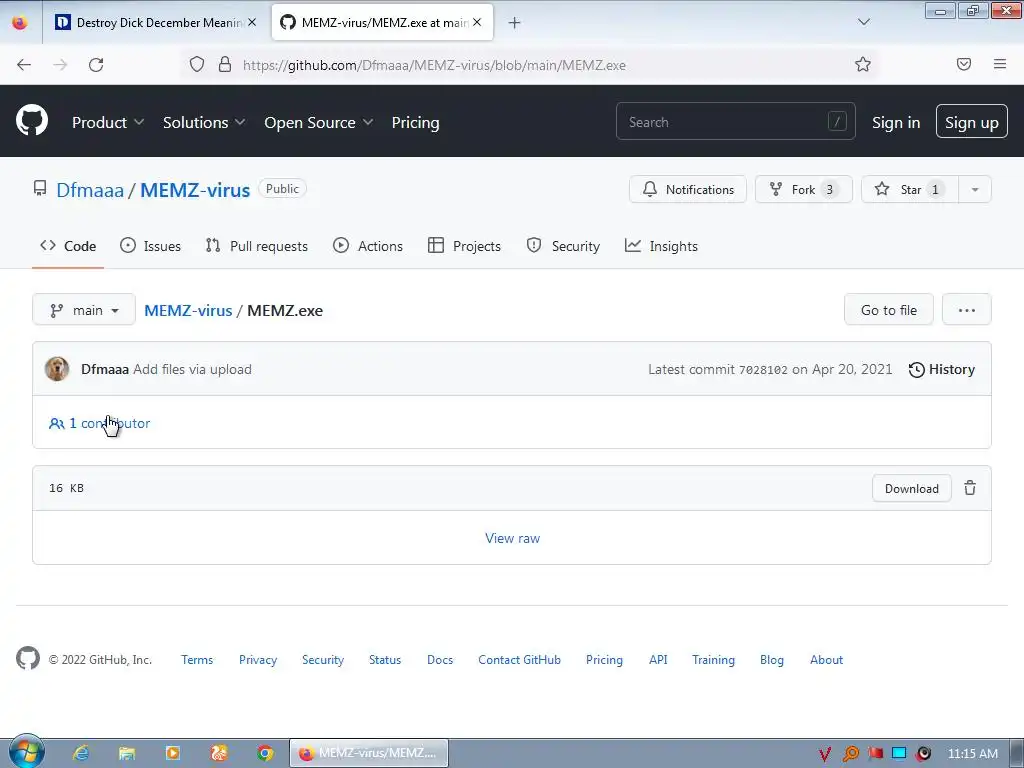Open the Pricing link in header
This screenshot has width=1024, height=768.
point(415,123)
